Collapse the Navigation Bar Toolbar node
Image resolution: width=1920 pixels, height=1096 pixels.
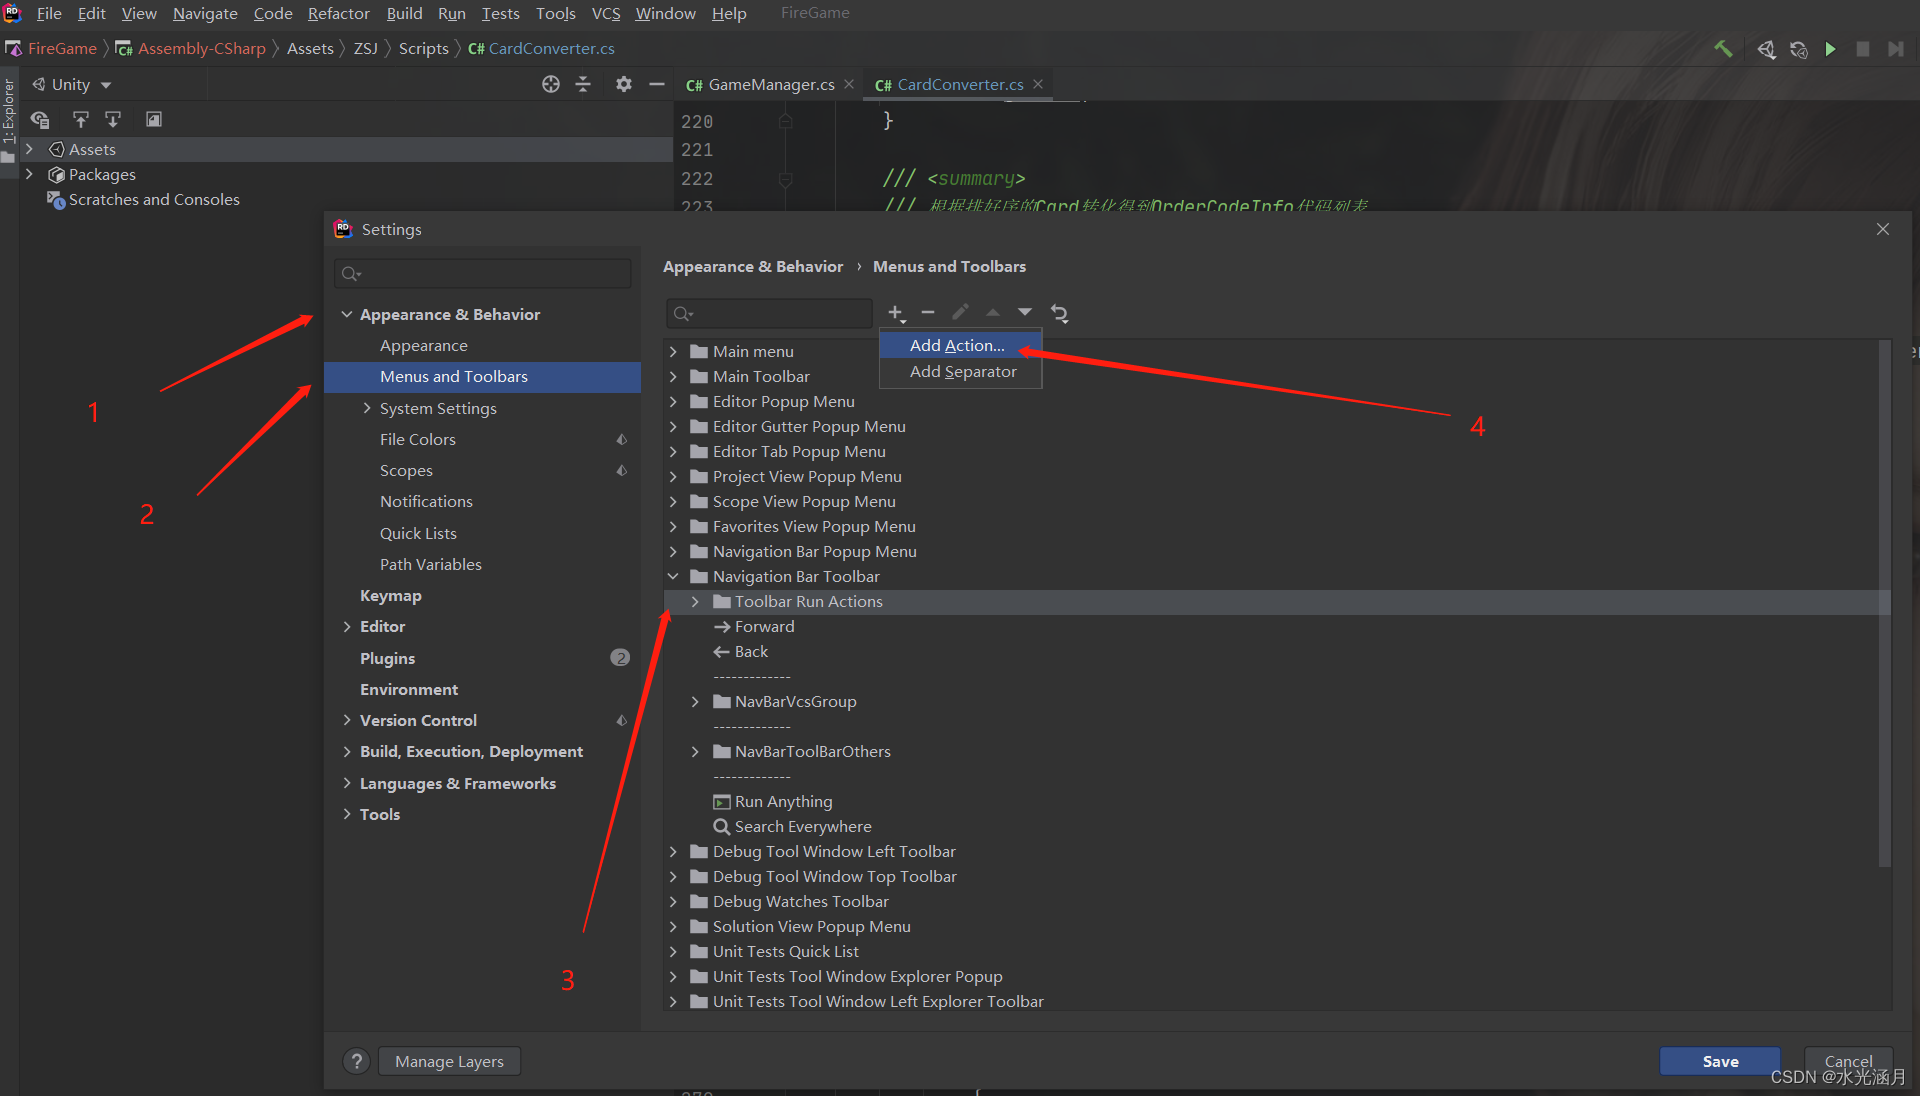[x=673, y=576]
